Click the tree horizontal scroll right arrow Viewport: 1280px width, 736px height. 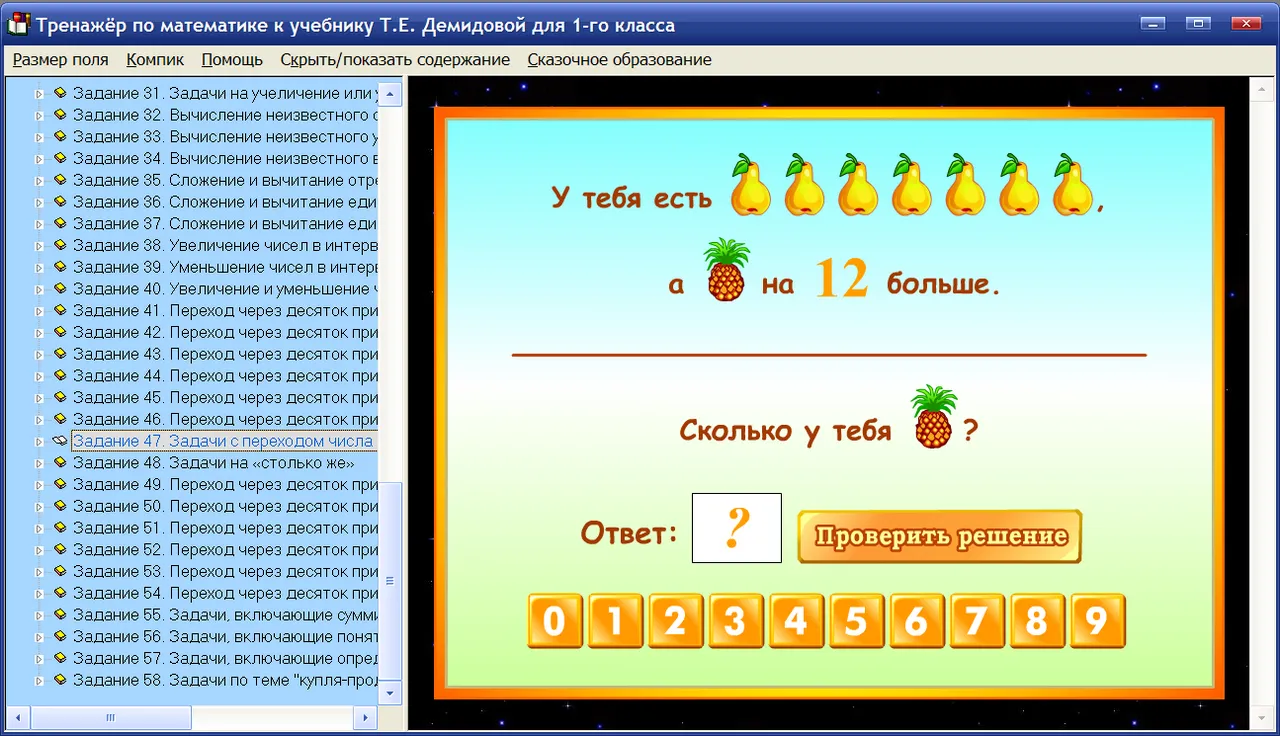pyautogui.click(x=367, y=717)
